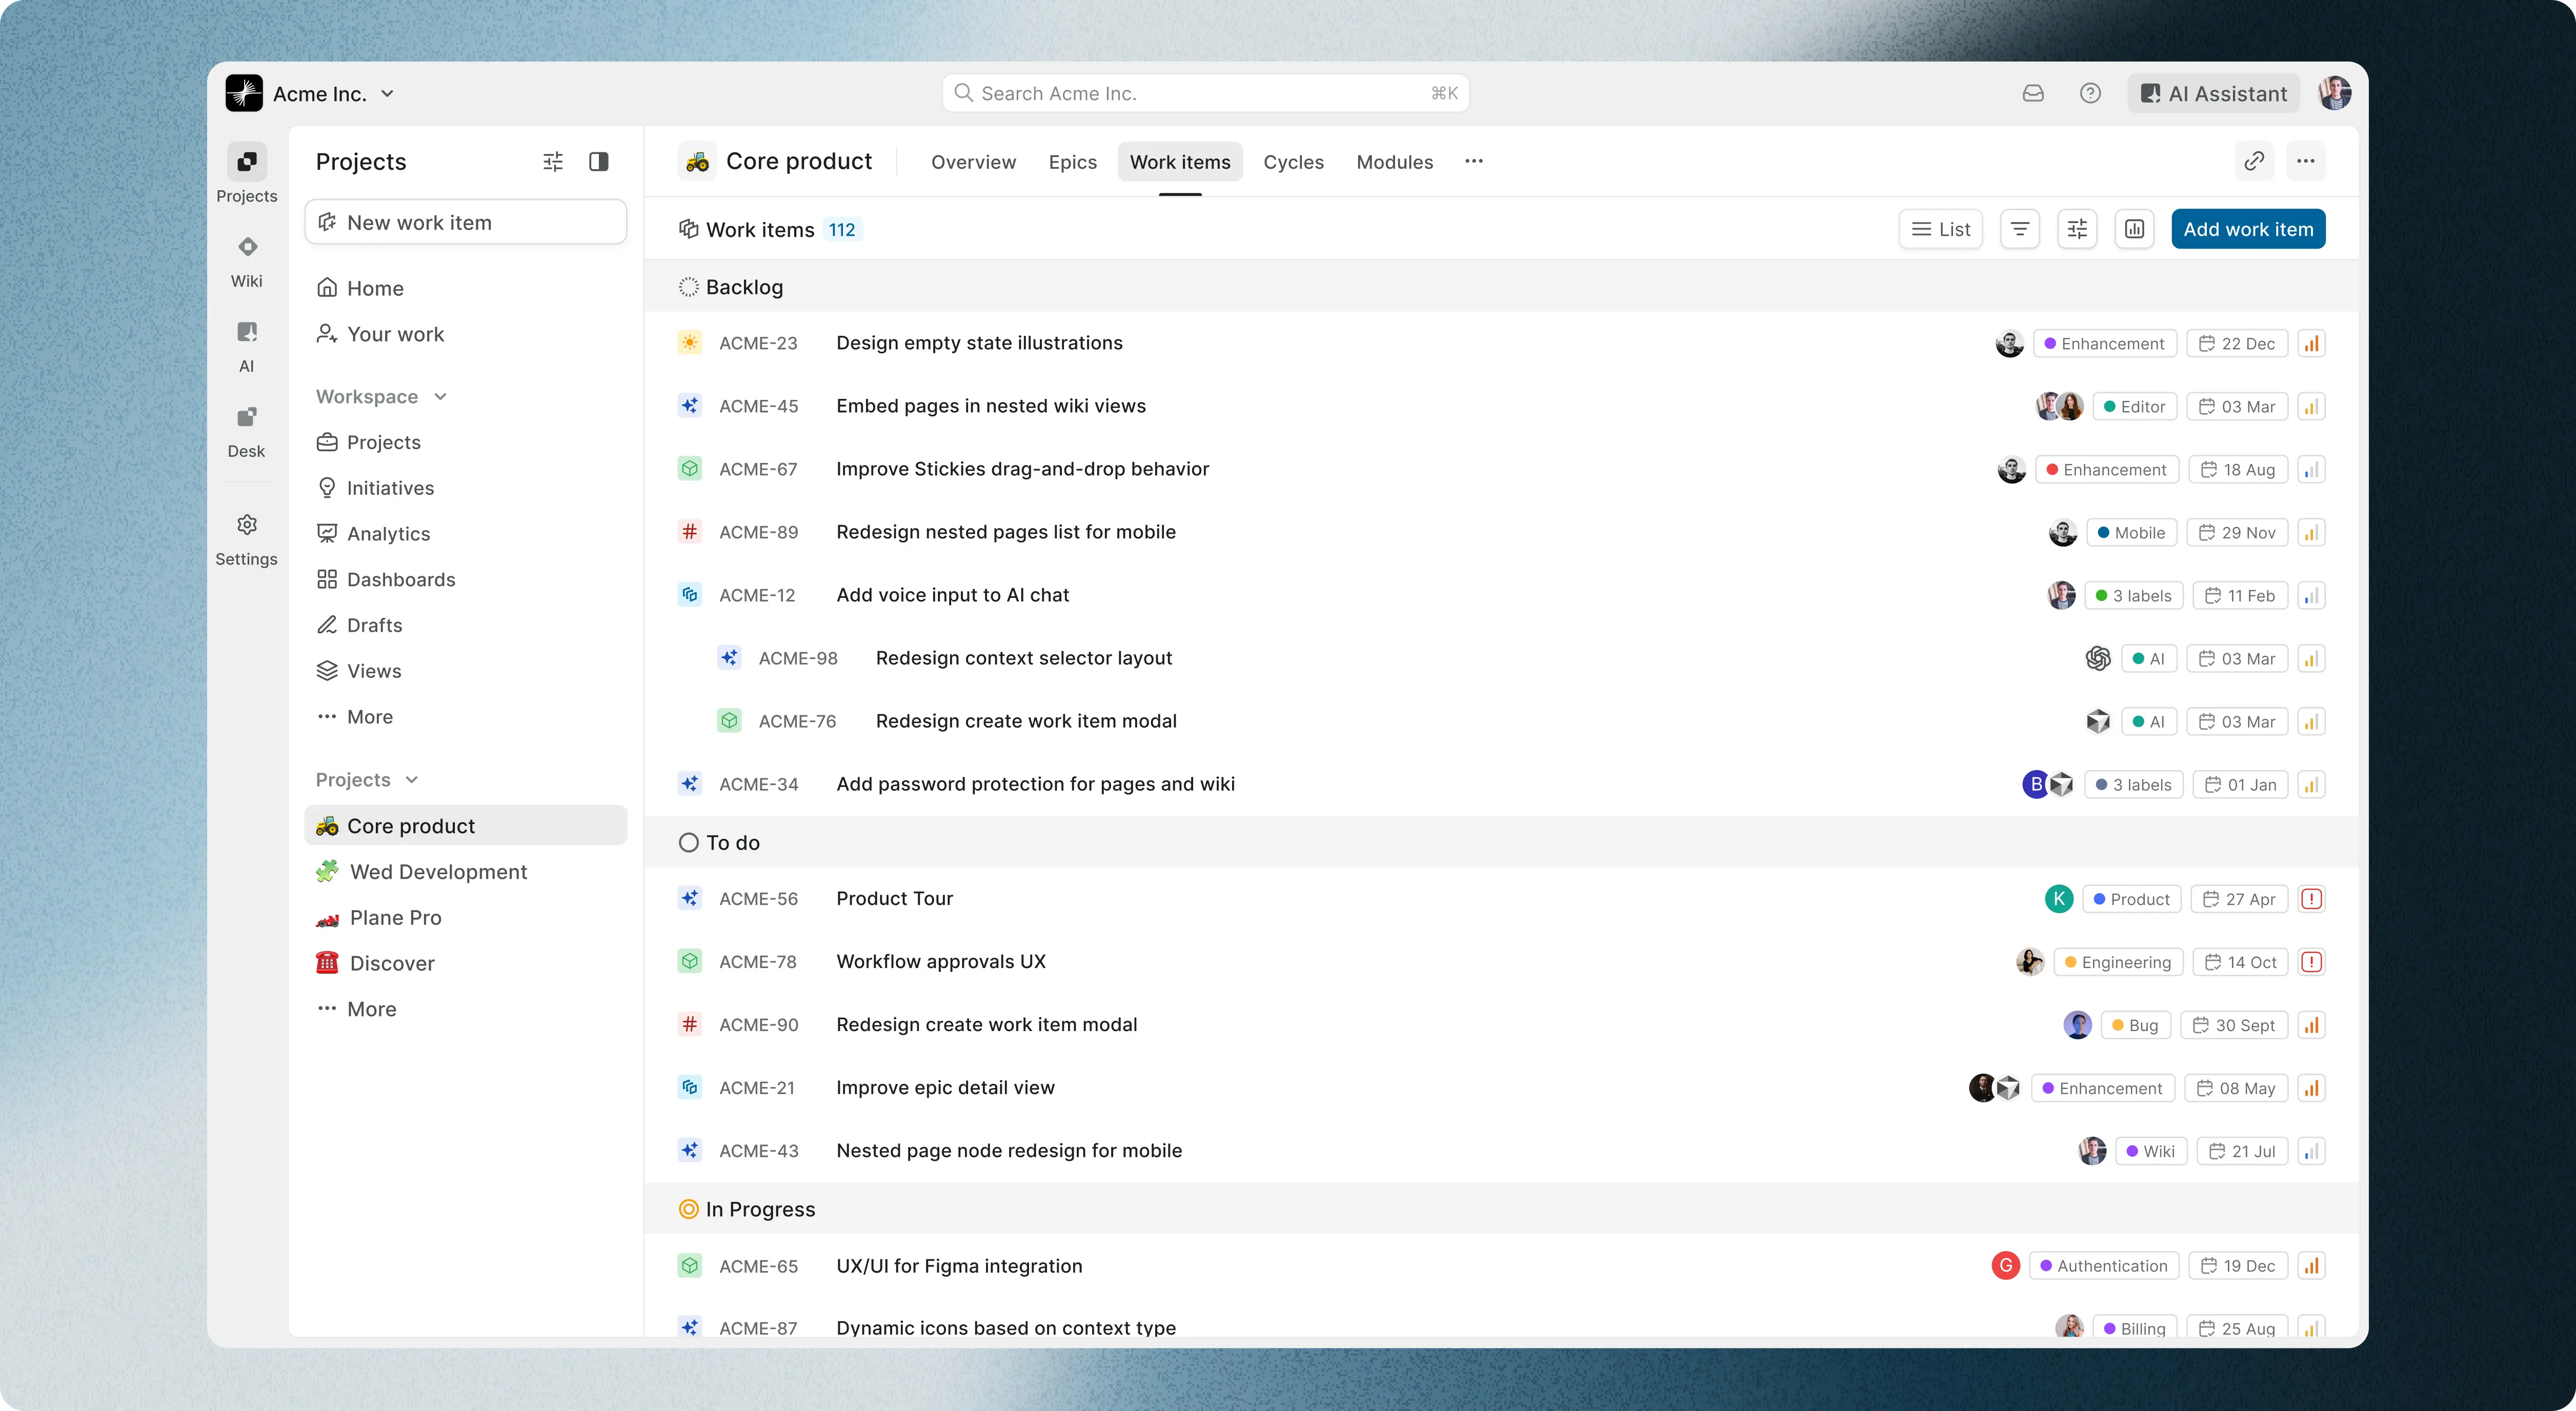This screenshot has width=2576, height=1411.
Task: Open the analytics chart icon near Add work item
Action: tap(2135, 228)
